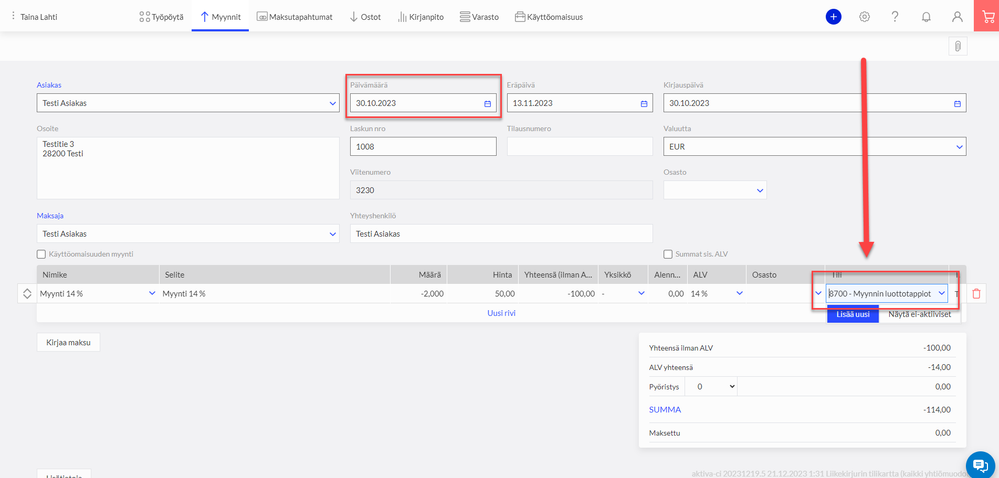This screenshot has height=478, width=999.
Task: Open the settings gear icon
Action: pos(864,17)
